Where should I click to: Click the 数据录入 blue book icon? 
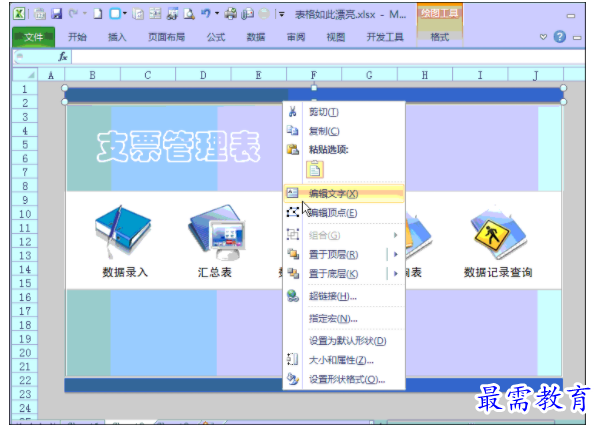point(123,232)
